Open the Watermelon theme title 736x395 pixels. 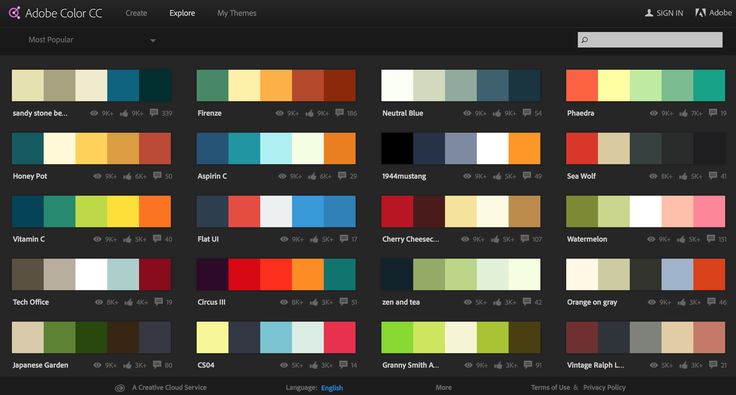click(x=587, y=239)
